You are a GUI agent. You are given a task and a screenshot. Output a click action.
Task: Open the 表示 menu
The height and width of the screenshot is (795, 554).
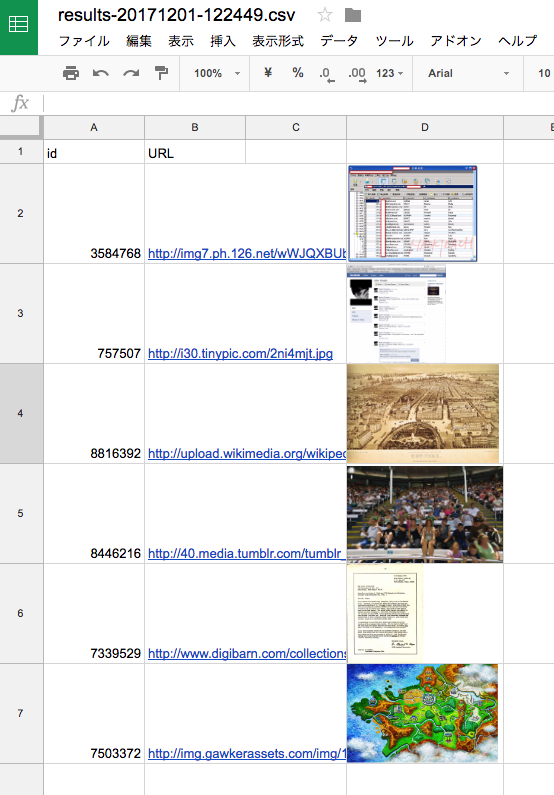click(x=181, y=41)
